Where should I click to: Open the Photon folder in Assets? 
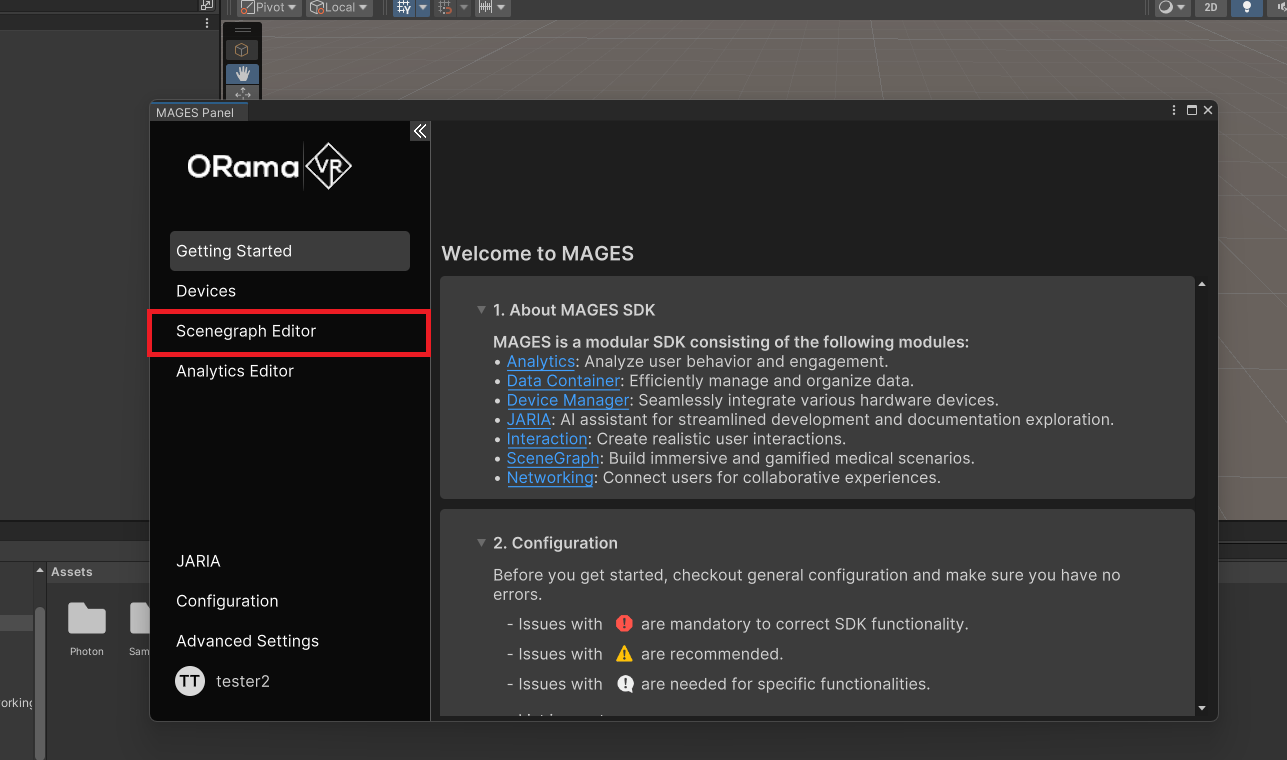(87, 628)
